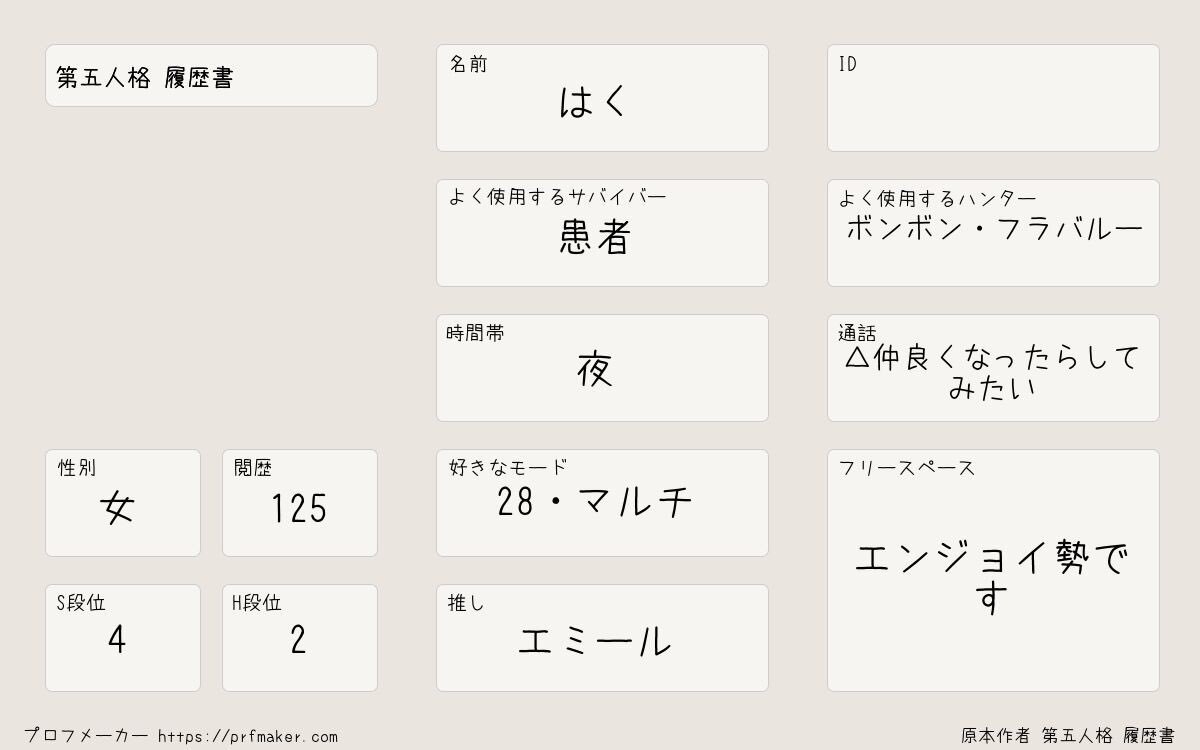The image size is (1200, 750).
Task: Click the H段位 field showing 2
Action: coord(300,638)
